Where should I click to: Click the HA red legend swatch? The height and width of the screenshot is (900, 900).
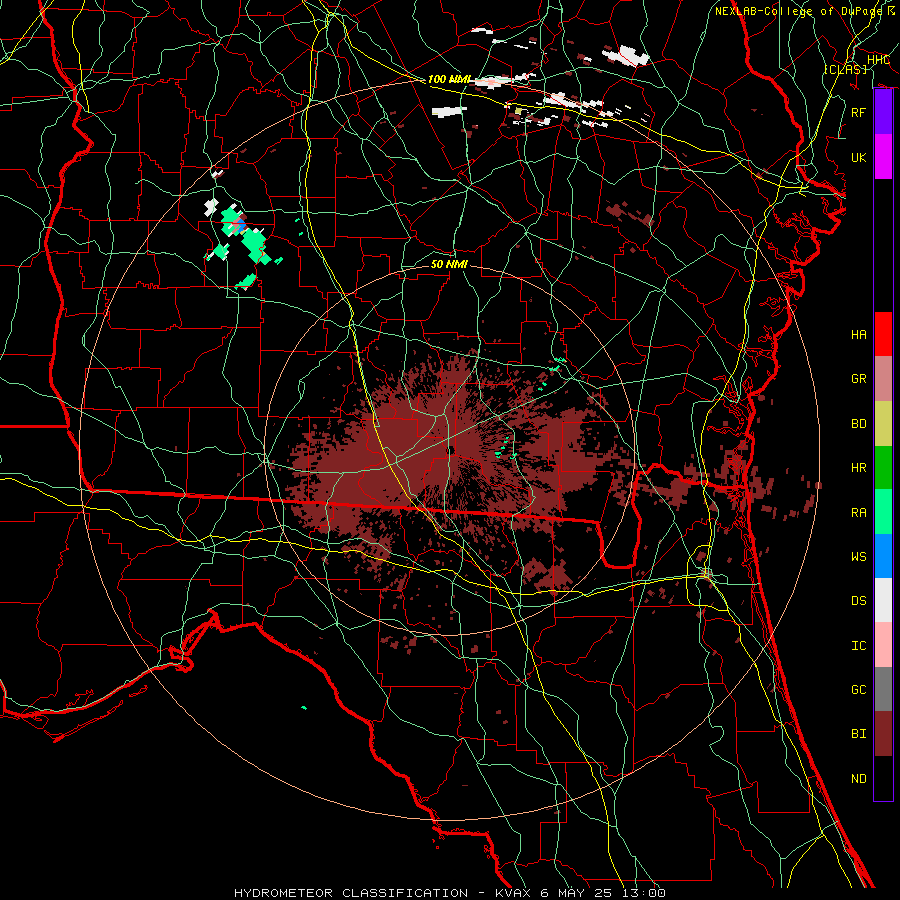tap(883, 334)
